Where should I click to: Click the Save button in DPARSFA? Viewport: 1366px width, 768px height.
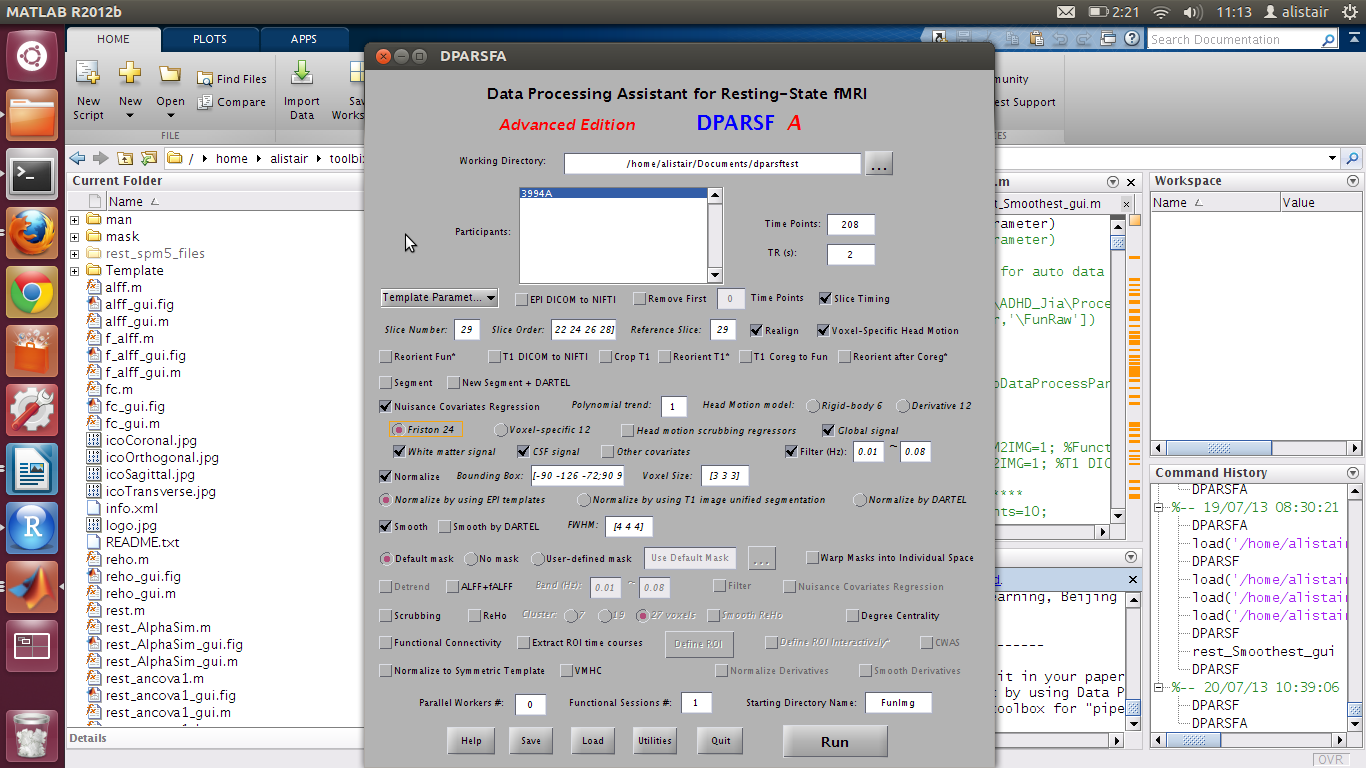tap(531, 741)
